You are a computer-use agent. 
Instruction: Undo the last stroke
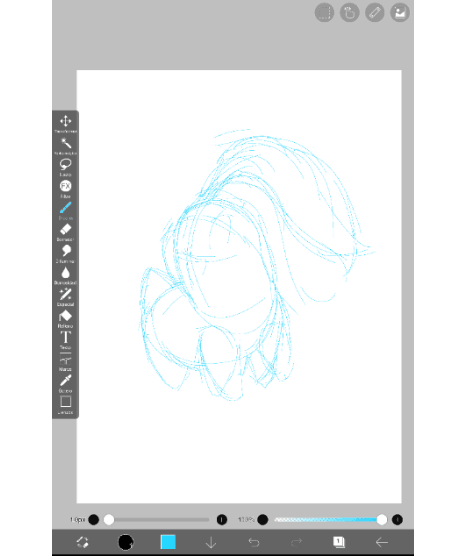[254, 542]
